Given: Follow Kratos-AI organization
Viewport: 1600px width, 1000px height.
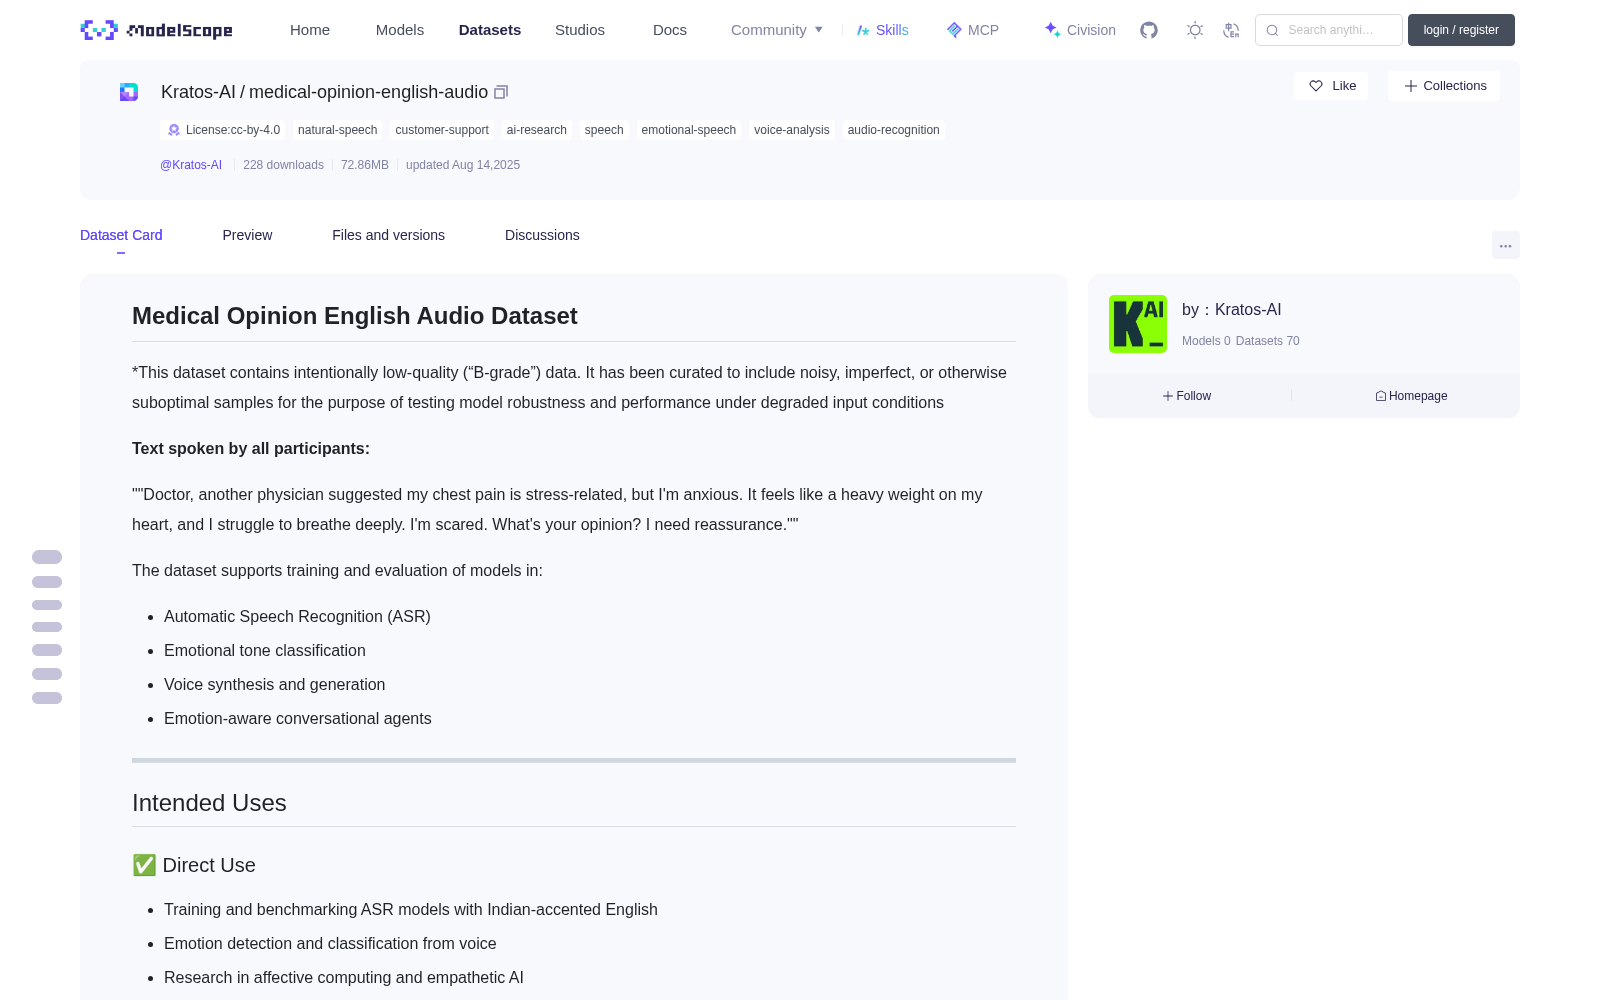Looking at the screenshot, I should pyautogui.click(x=1187, y=396).
